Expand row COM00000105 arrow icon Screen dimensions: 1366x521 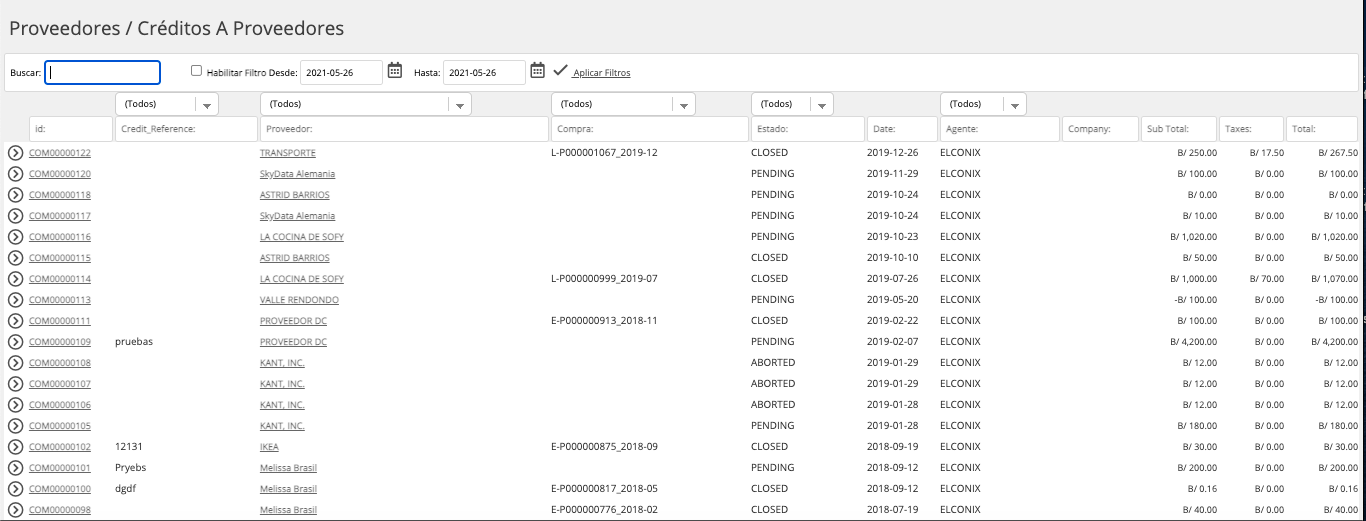tap(15, 426)
